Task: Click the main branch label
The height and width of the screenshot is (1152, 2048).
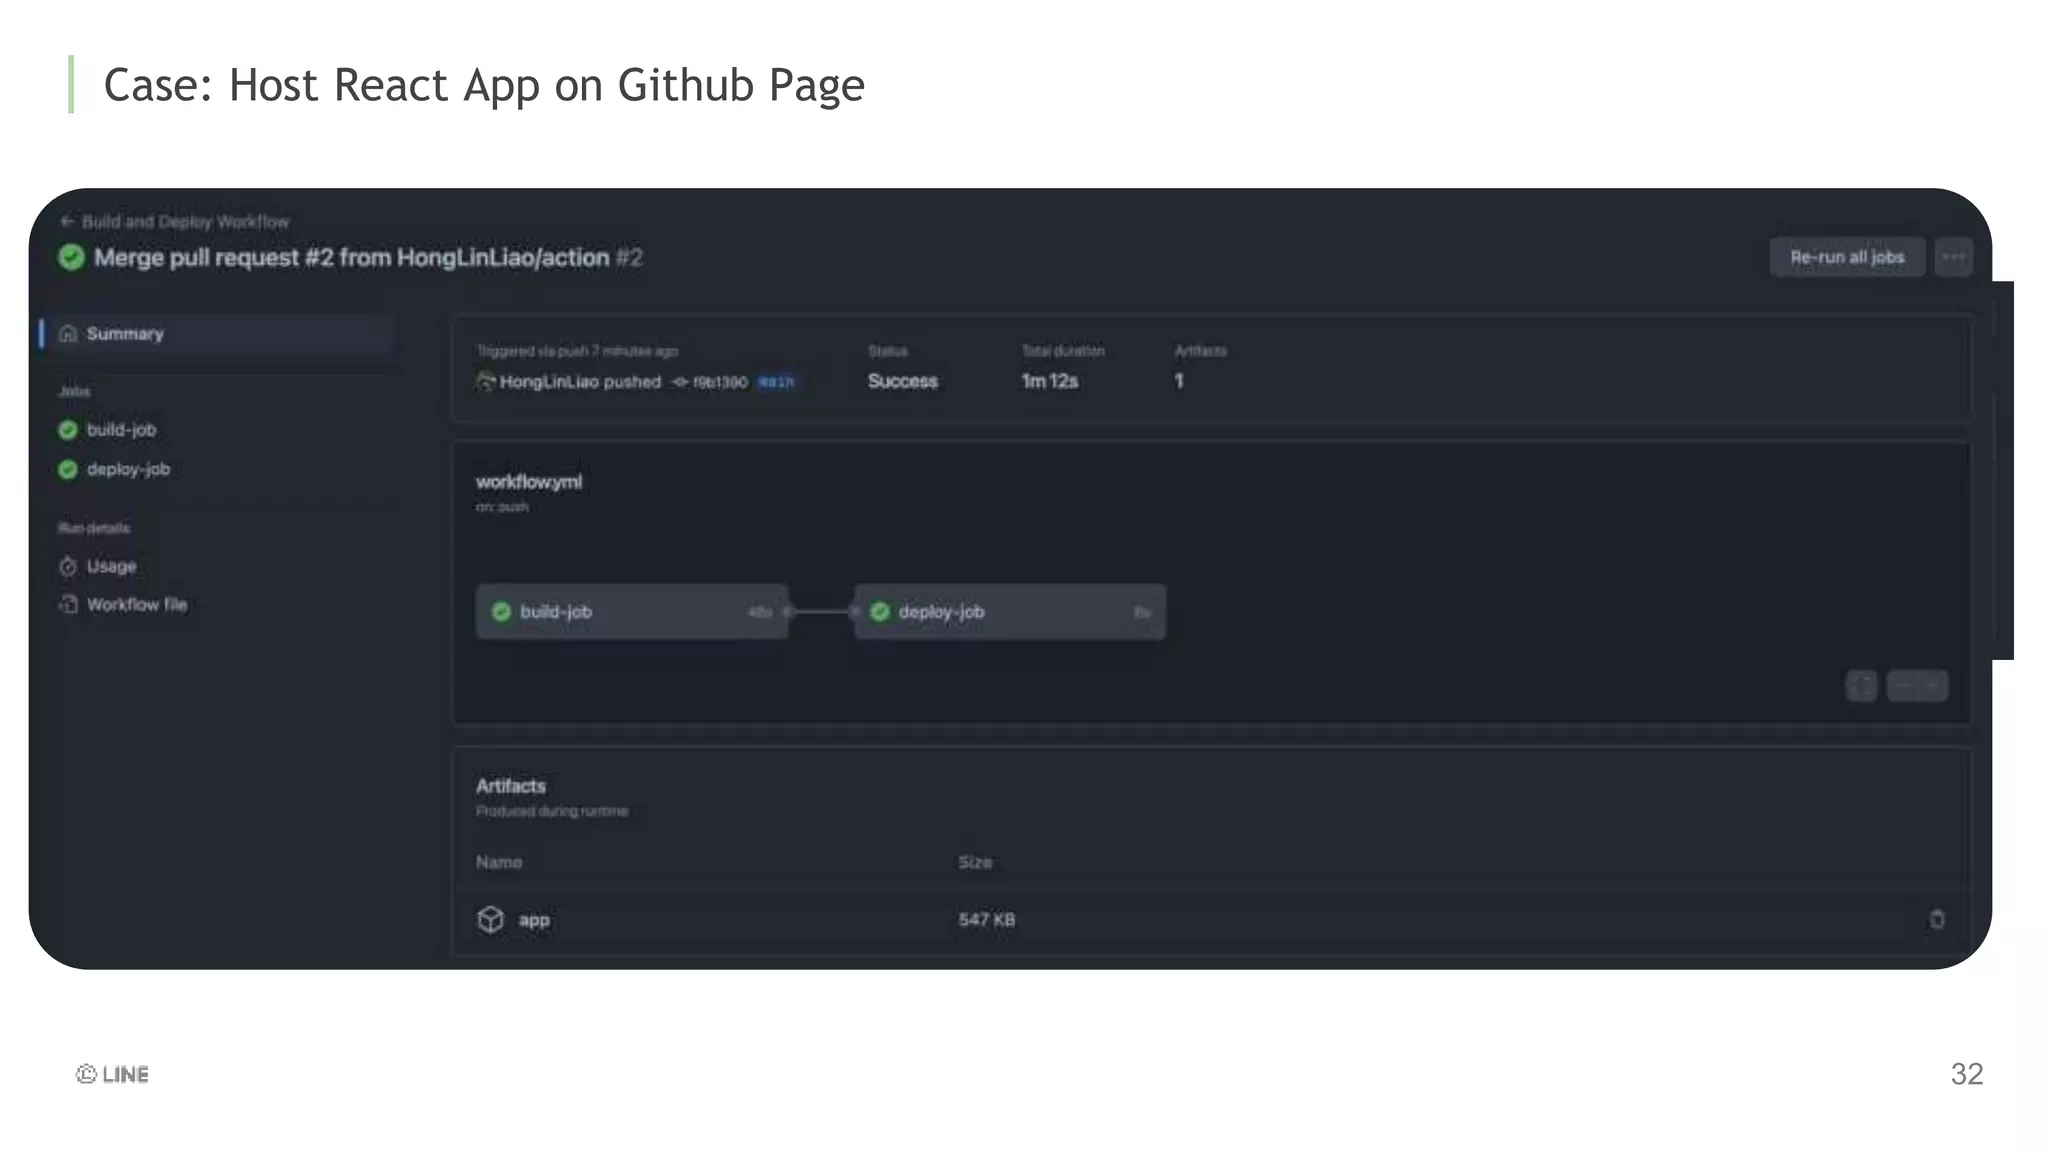Action: (776, 382)
